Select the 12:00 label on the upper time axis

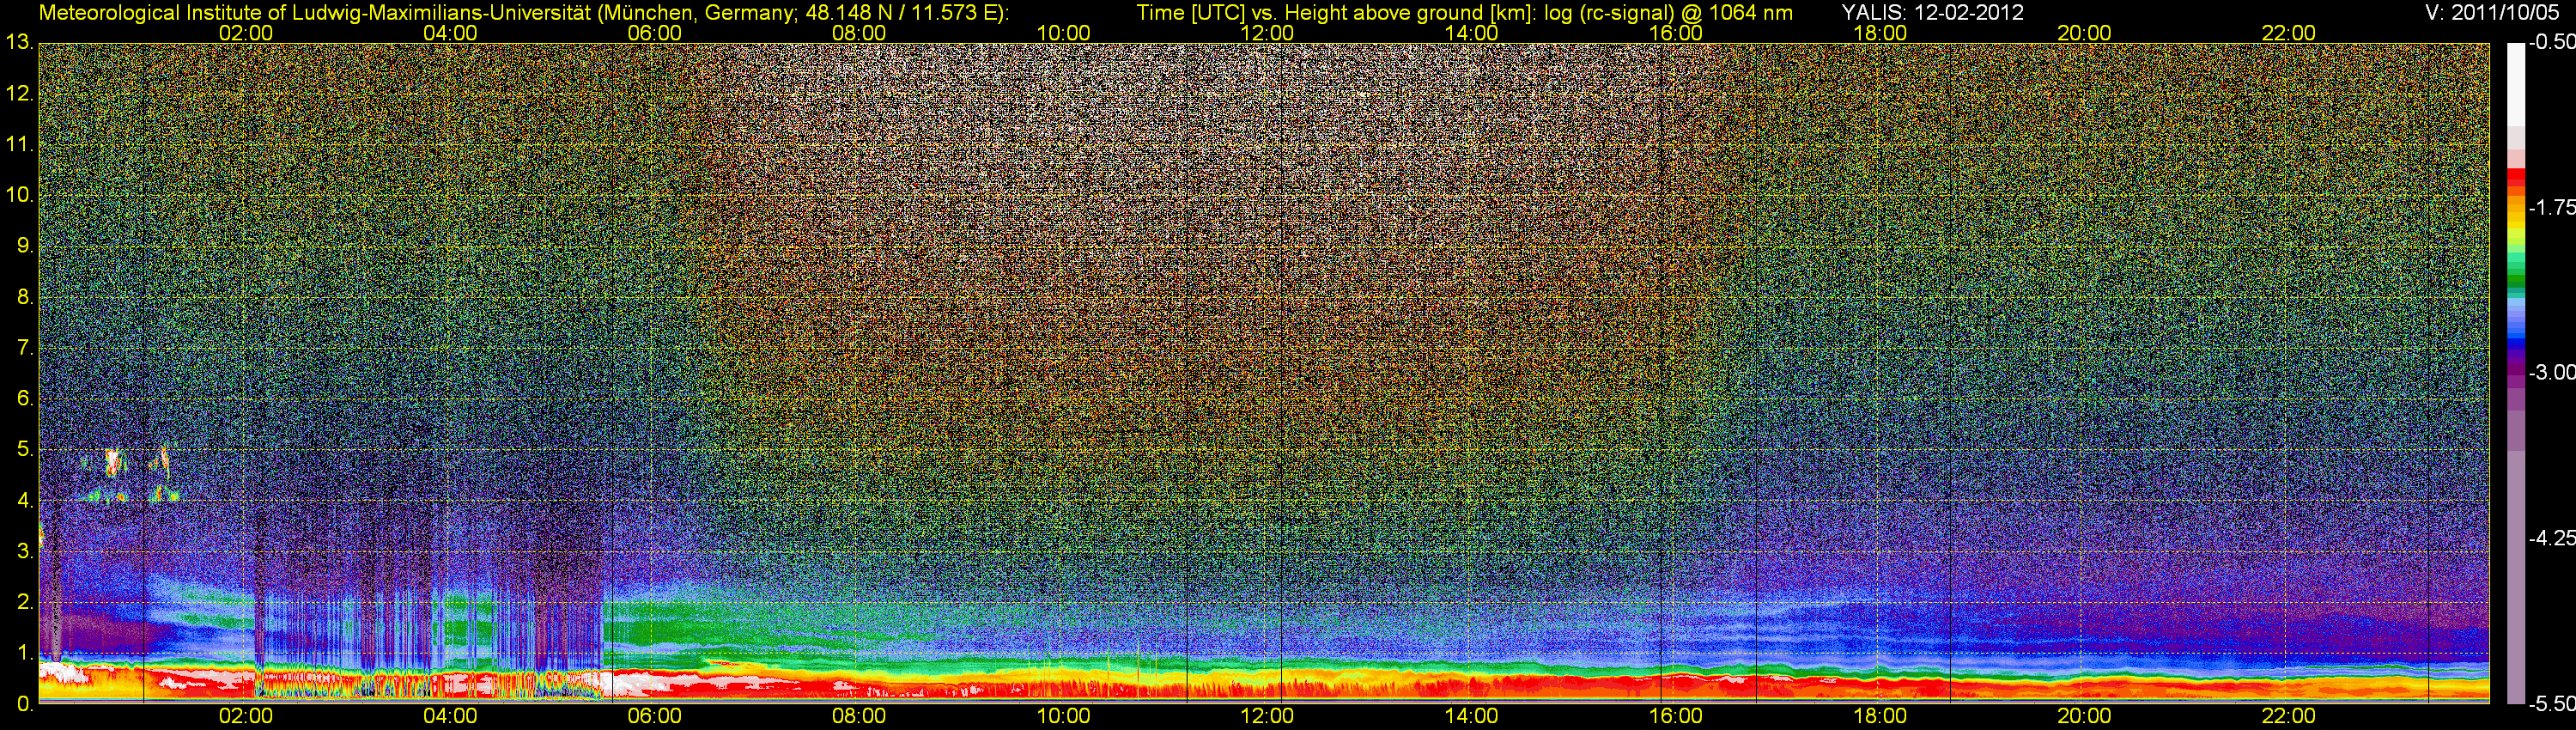(x=1267, y=33)
